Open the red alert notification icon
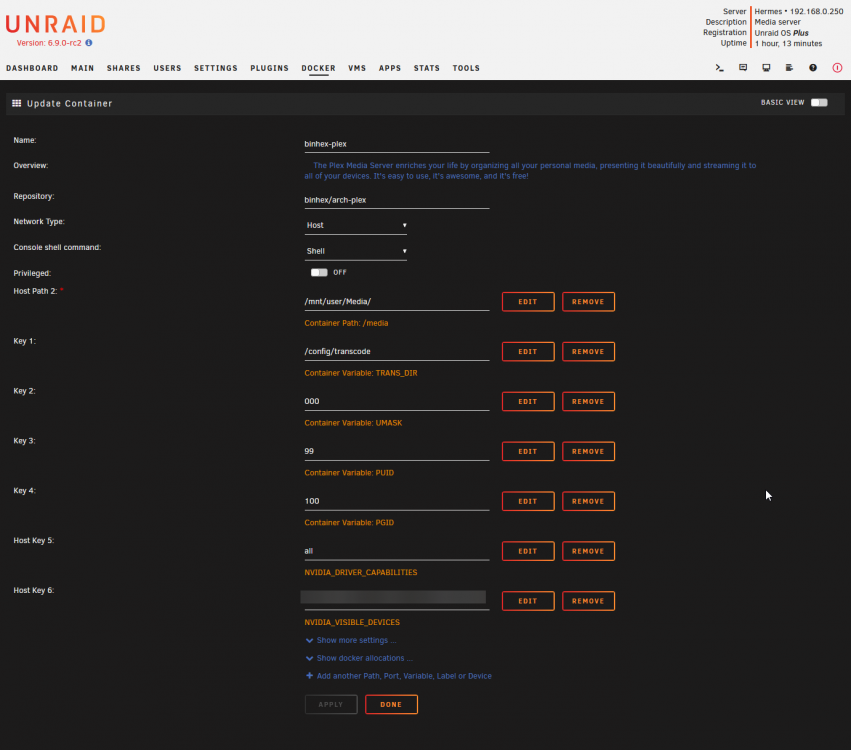851x750 pixels. (x=837, y=68)
